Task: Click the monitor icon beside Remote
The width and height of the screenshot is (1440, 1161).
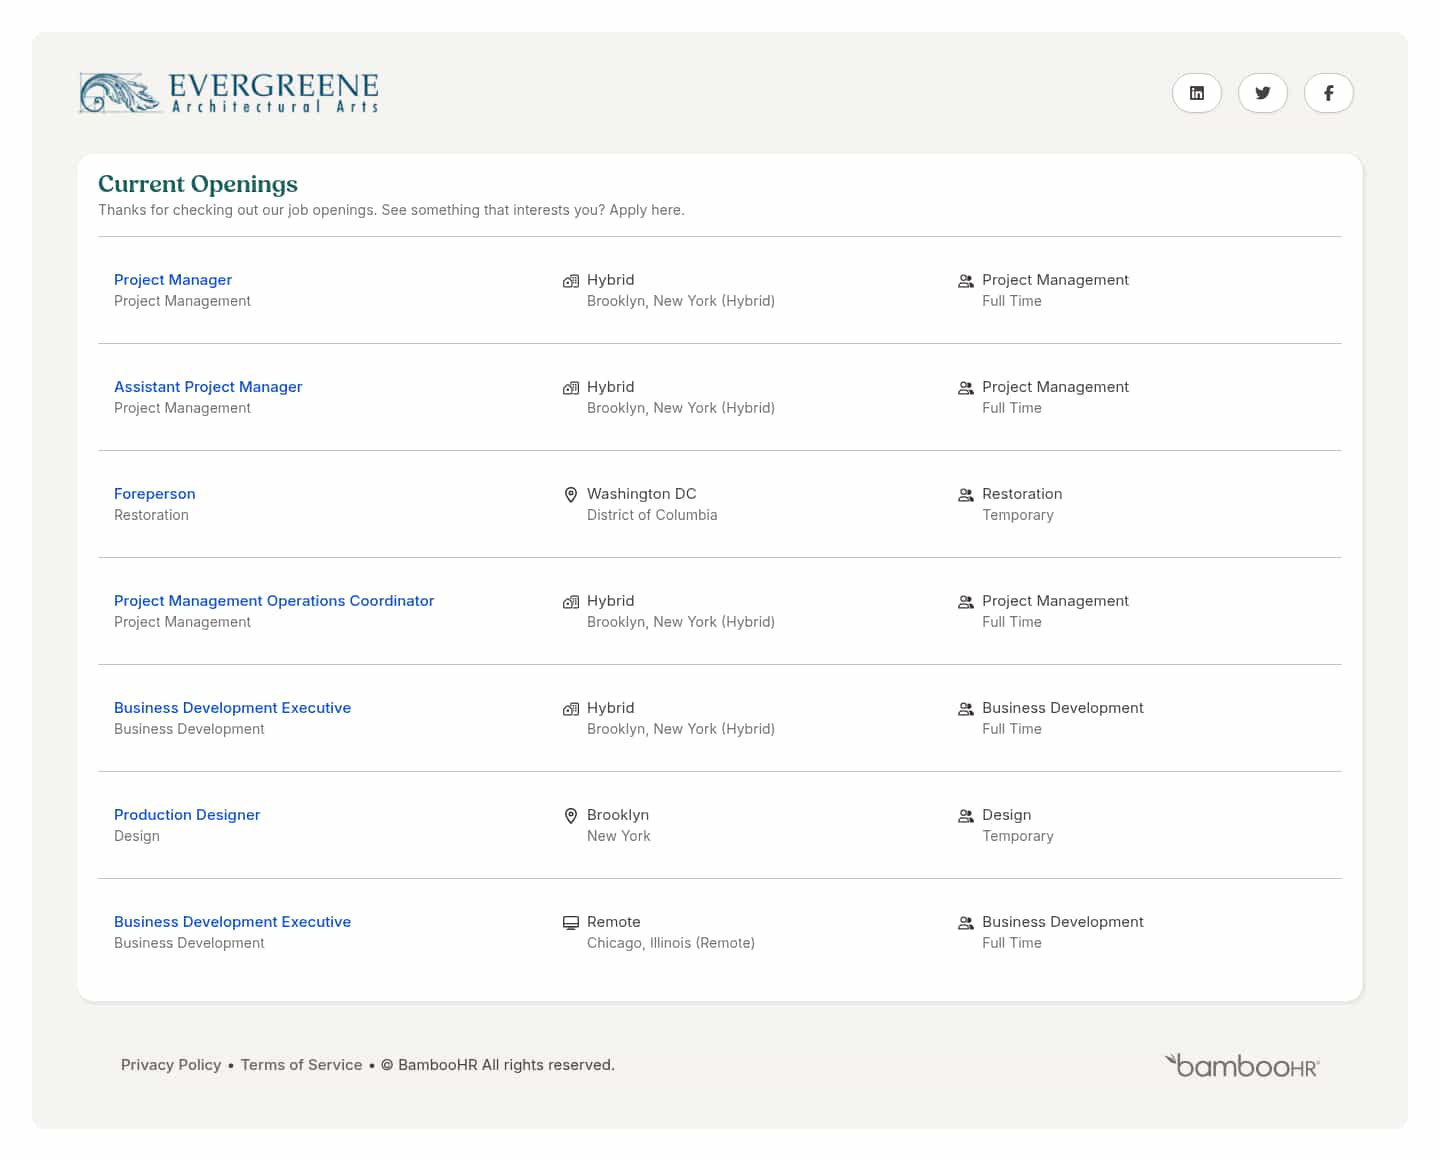Action: click(571, 923)
